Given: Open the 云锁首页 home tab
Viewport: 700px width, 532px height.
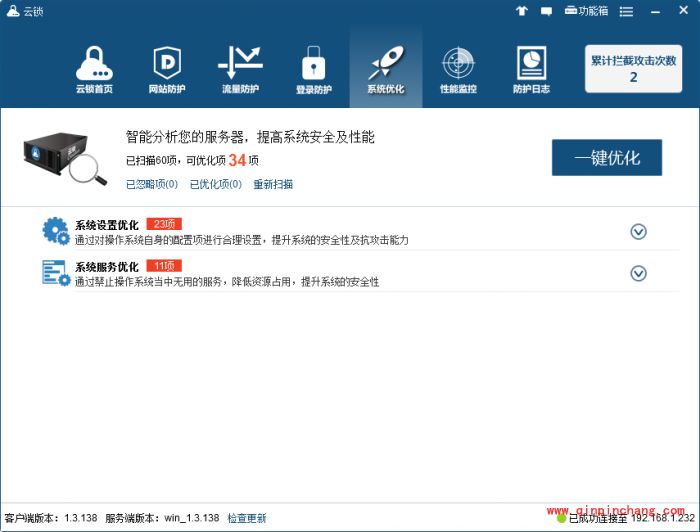Looking at the screenshot, I should [94, 70].
